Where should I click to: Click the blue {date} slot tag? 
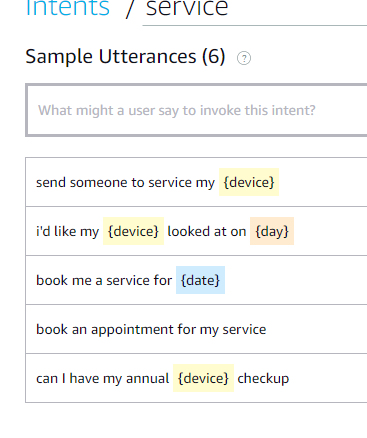[x=200, y=280]
